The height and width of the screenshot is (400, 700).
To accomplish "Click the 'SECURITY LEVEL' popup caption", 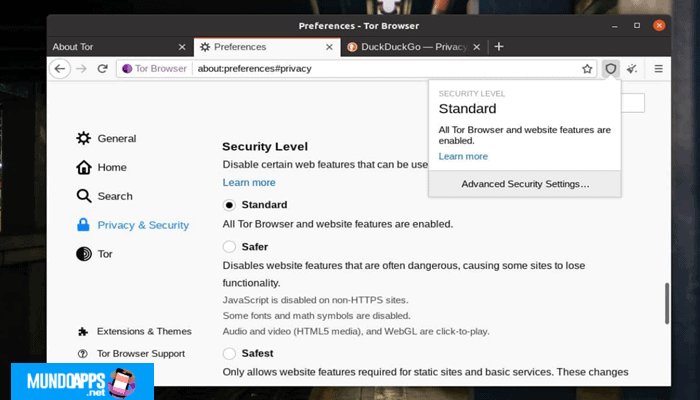I will coord(472,94).
